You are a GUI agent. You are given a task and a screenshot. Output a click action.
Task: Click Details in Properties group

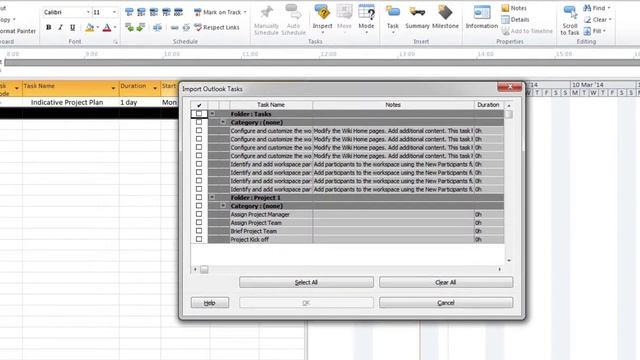tap(515, 19)
